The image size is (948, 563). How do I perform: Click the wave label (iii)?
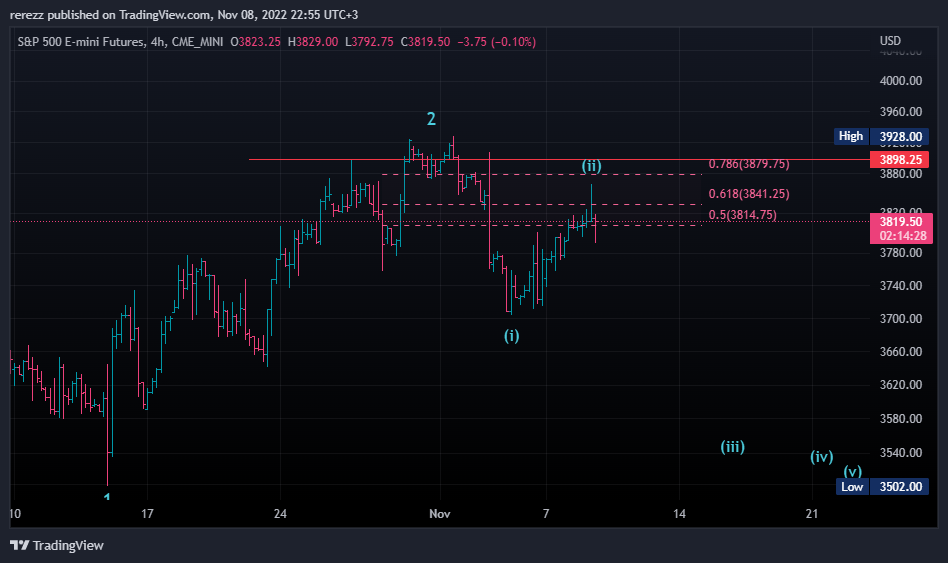tap(732, 447)
